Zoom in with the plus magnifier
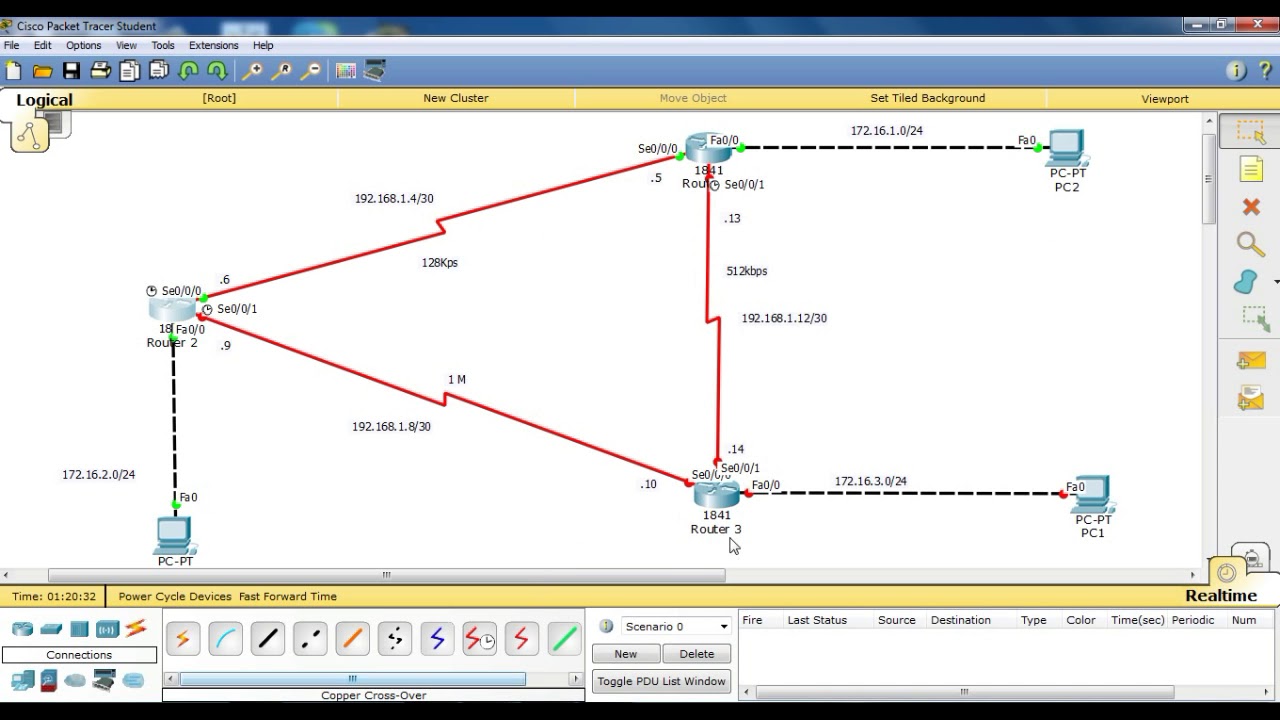Screen dimensions: 1280x720 (253, 71)
